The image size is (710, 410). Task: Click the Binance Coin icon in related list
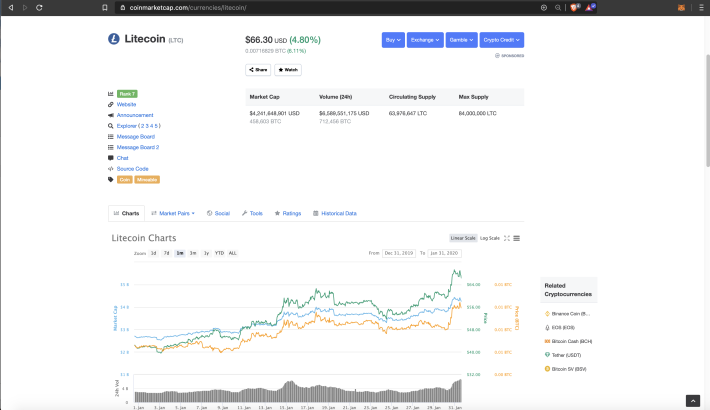(x=547, y=314)
